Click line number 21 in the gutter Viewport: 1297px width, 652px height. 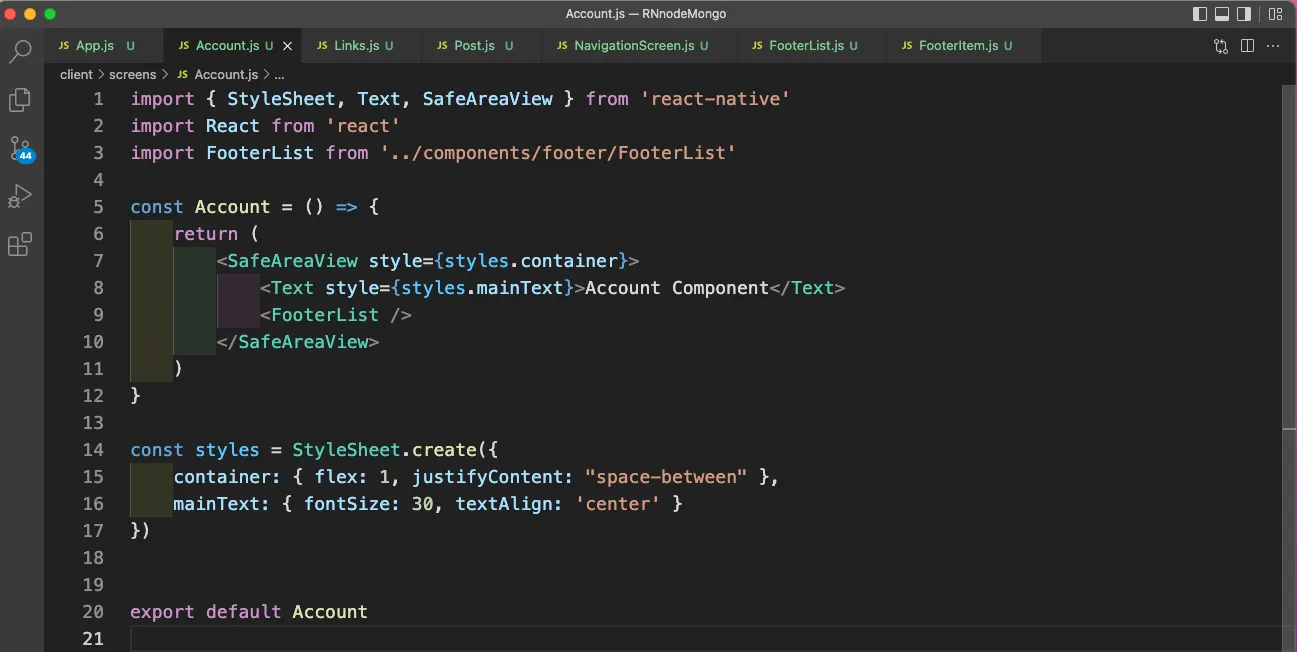click(x=93, y=639)
